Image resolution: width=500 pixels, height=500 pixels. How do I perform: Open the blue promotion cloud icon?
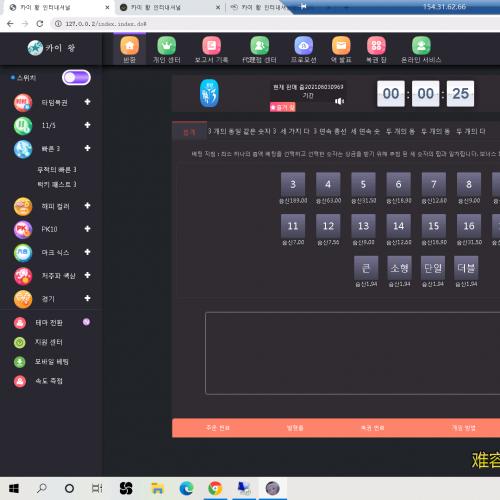click(x=303, y=46)
